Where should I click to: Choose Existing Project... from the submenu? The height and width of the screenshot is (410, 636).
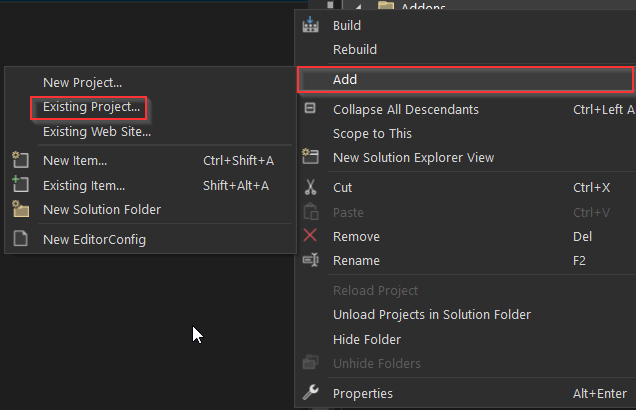click(92, 107)
